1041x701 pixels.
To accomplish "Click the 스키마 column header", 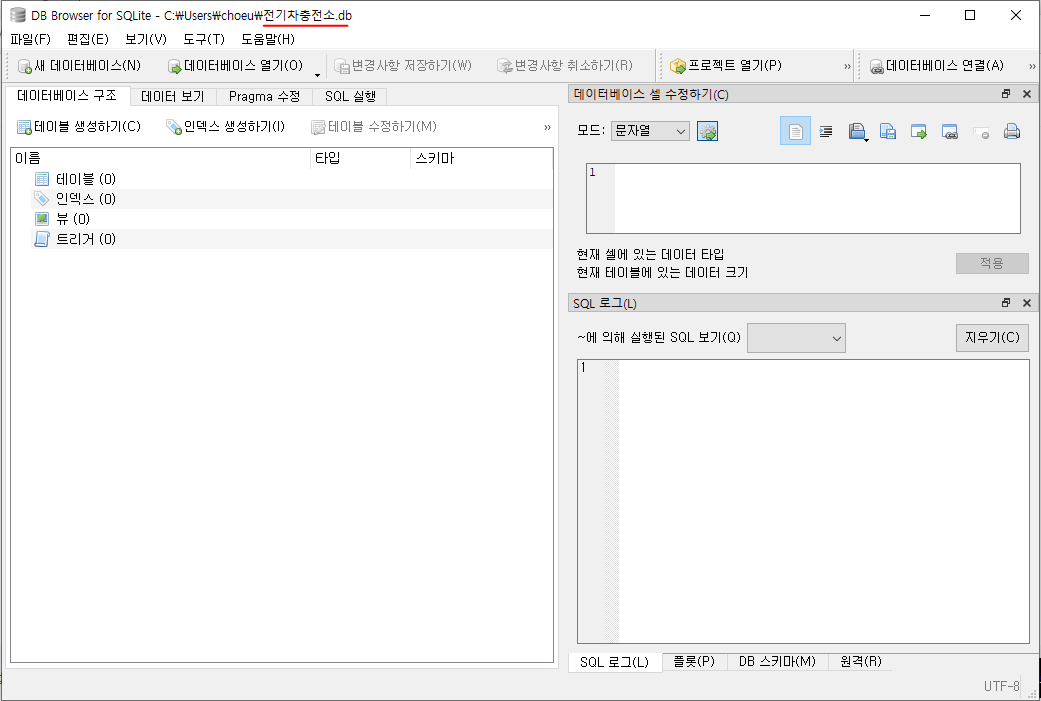I will [481, 158].
